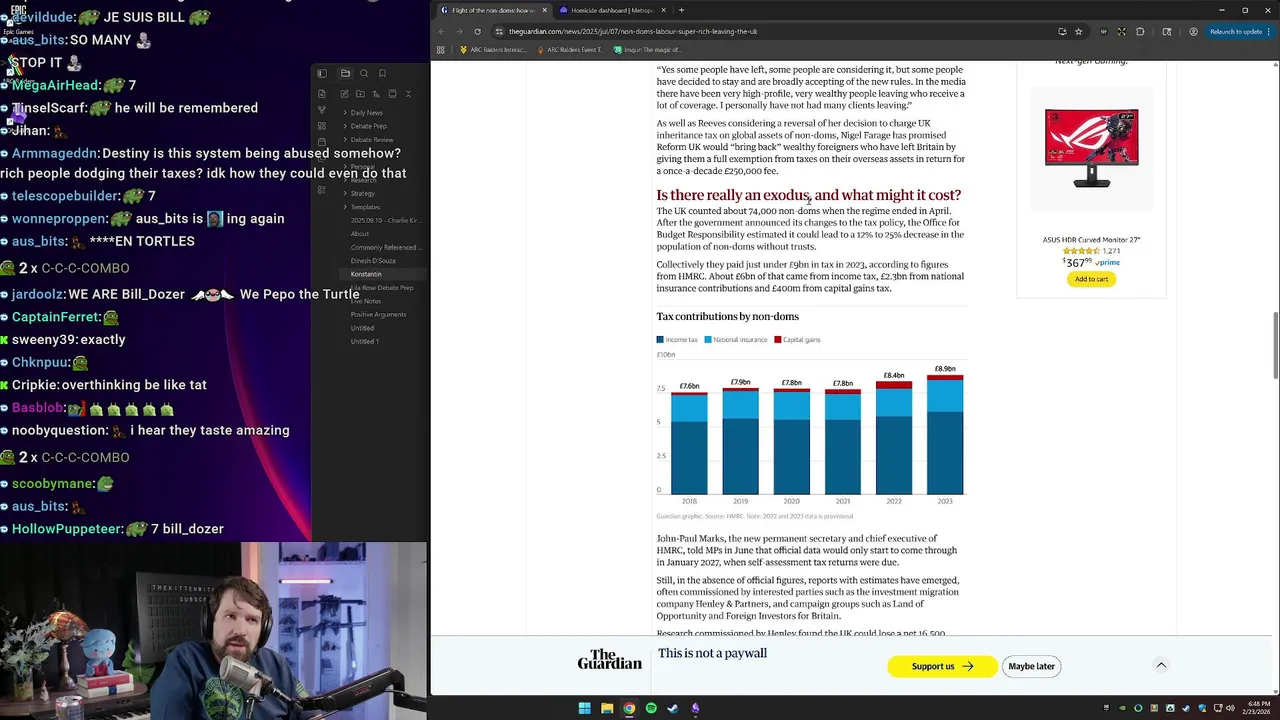The image size is (1280, 720).
Task: Expand the Strategy folder
Action: [360, 193]
